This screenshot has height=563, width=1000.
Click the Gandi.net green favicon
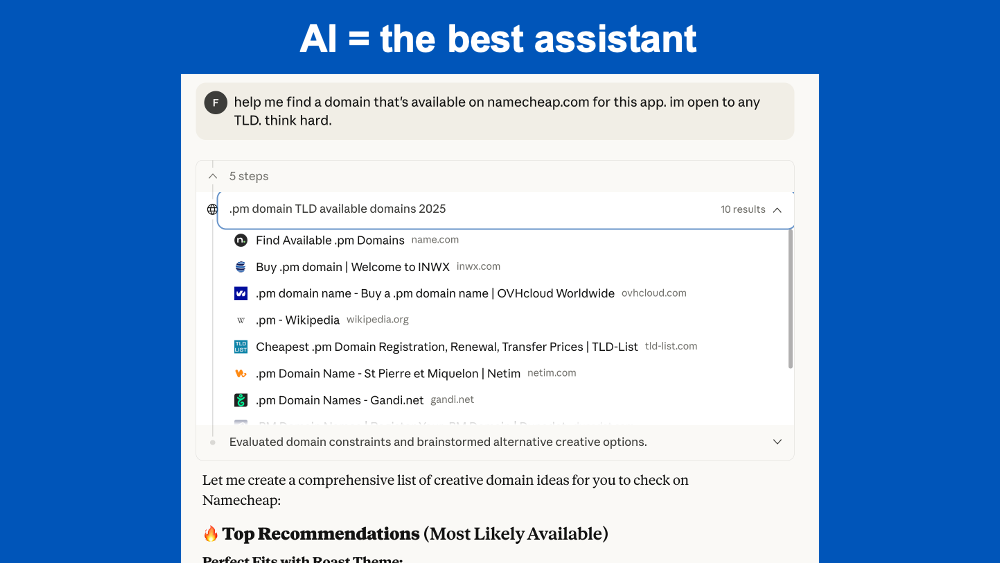pos(240,400)
